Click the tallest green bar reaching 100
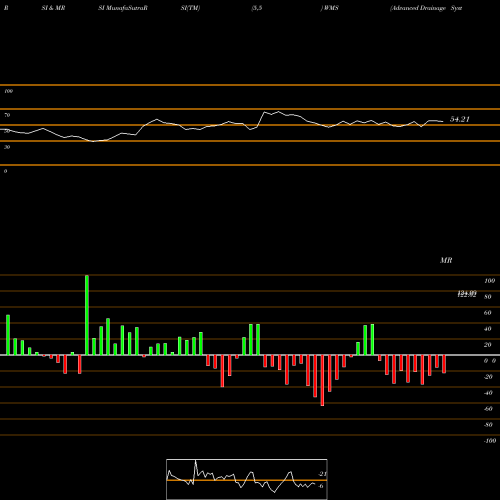 [87, 315]
